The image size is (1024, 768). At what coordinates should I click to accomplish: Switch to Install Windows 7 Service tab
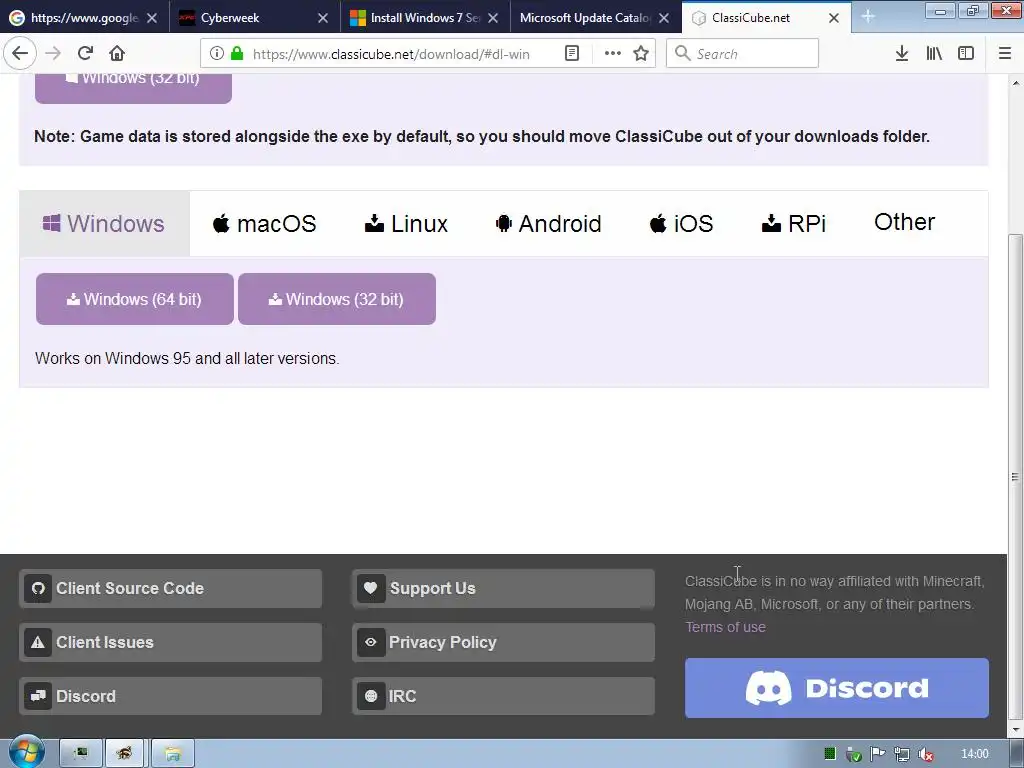[424, 18]
